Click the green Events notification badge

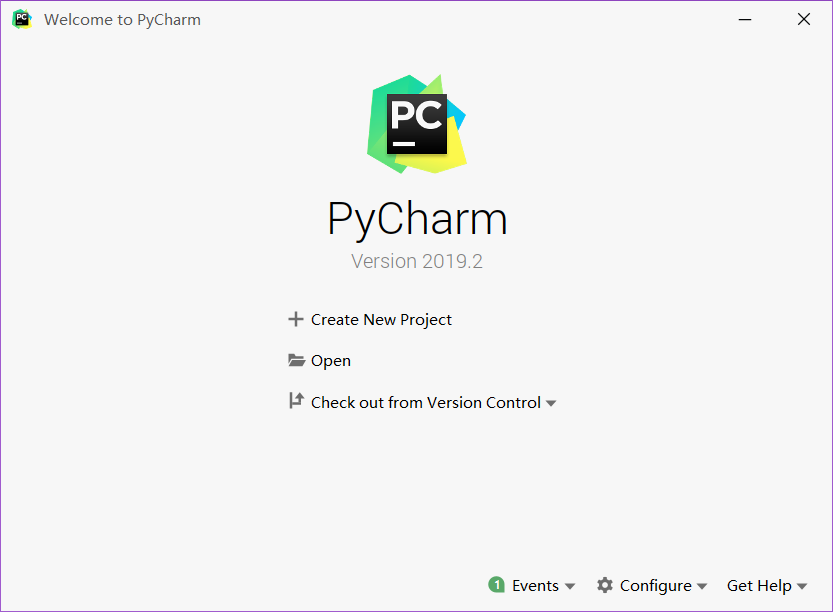(497, 585)
